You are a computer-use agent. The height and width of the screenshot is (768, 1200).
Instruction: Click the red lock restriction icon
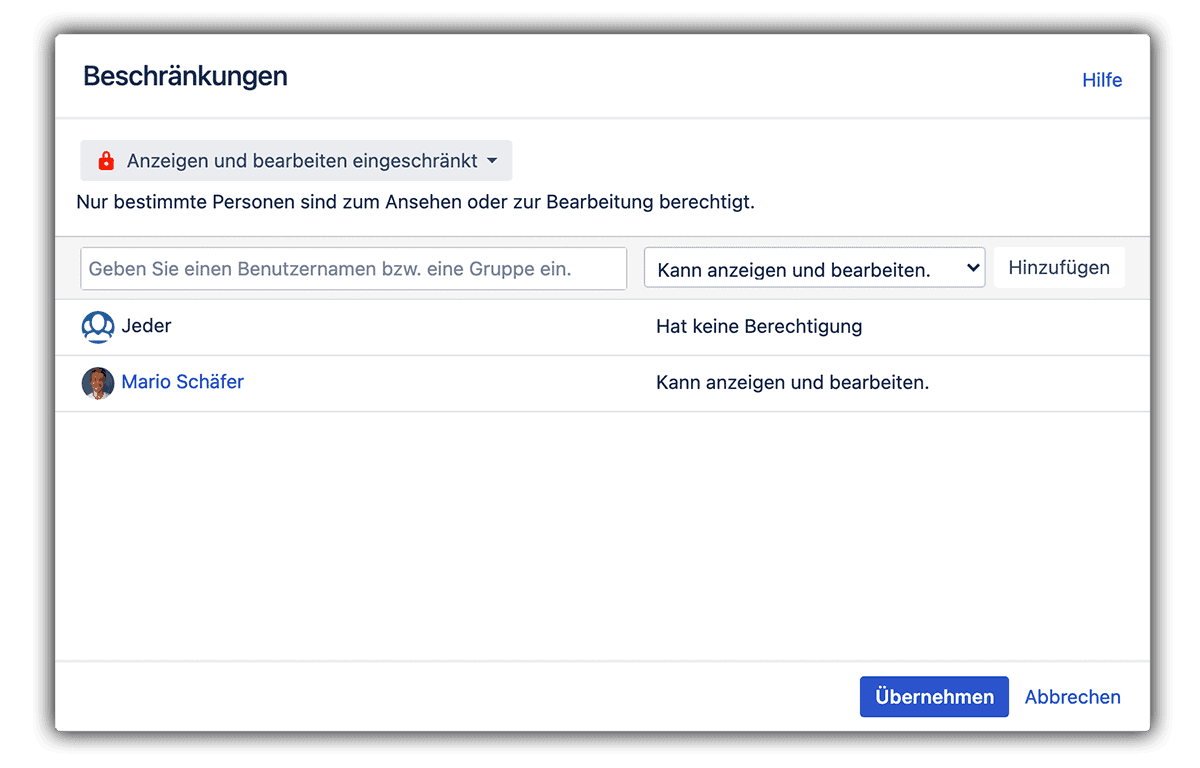(106, 161)
